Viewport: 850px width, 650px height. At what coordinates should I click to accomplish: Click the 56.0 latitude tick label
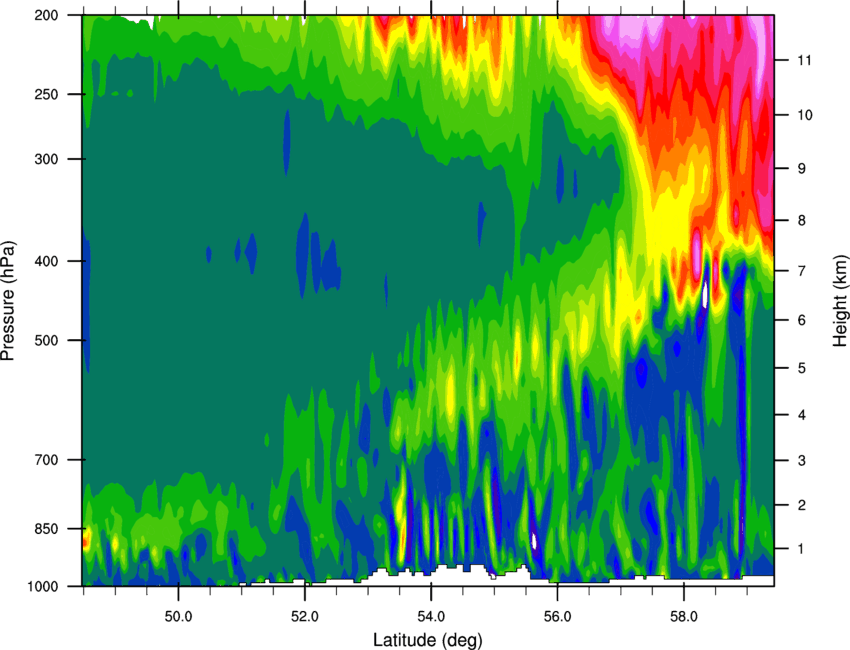tap(558, 617)
